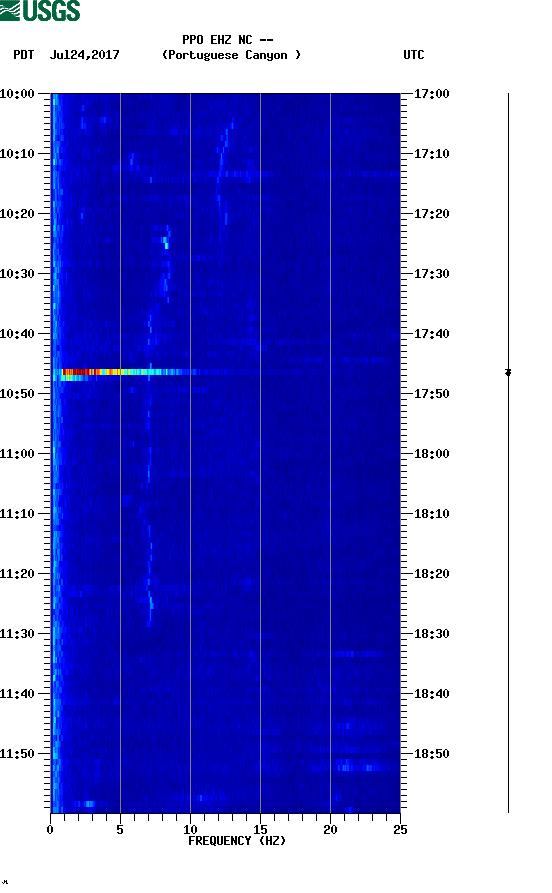552x893 pixels.
Task: Click the 11:40 PDT time label
Action: tap(17, 693)
